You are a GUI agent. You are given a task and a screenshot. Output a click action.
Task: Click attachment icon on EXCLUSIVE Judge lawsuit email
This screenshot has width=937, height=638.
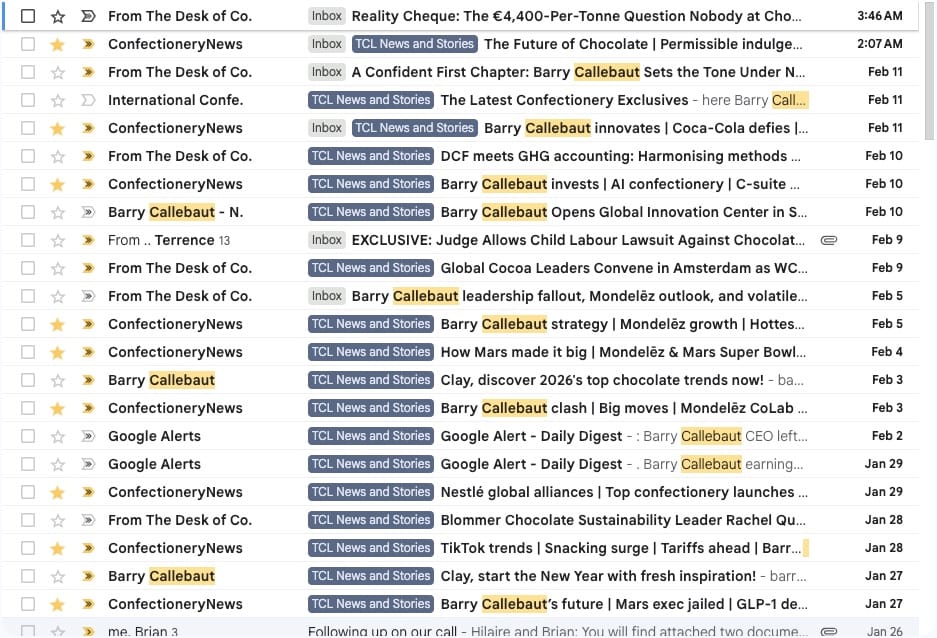[x=828, y=240]
